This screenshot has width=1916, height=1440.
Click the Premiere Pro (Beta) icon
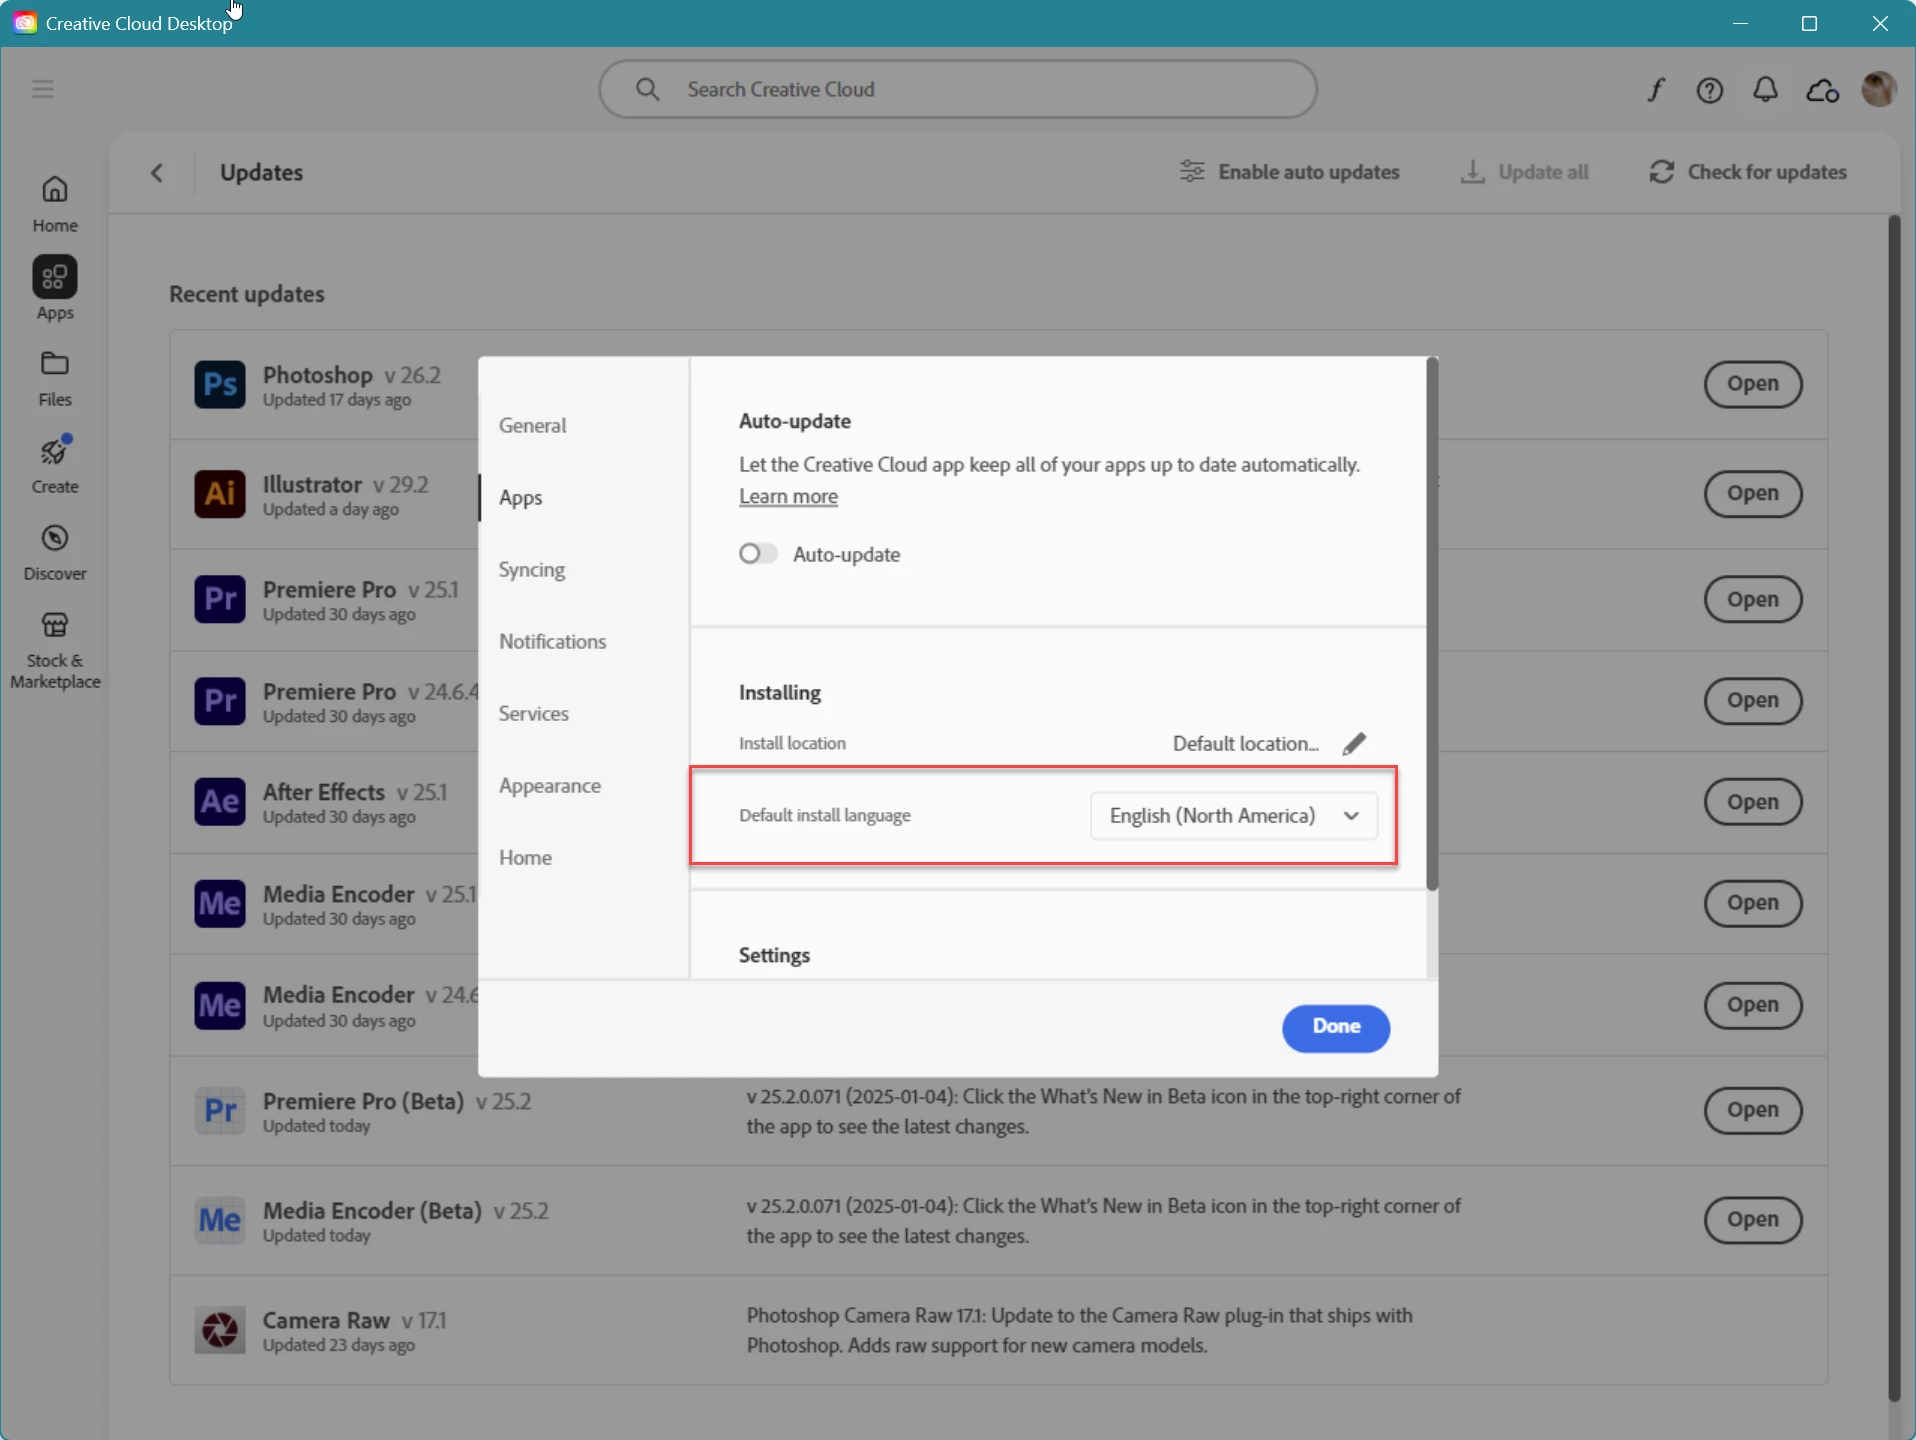coord(220,1110)
